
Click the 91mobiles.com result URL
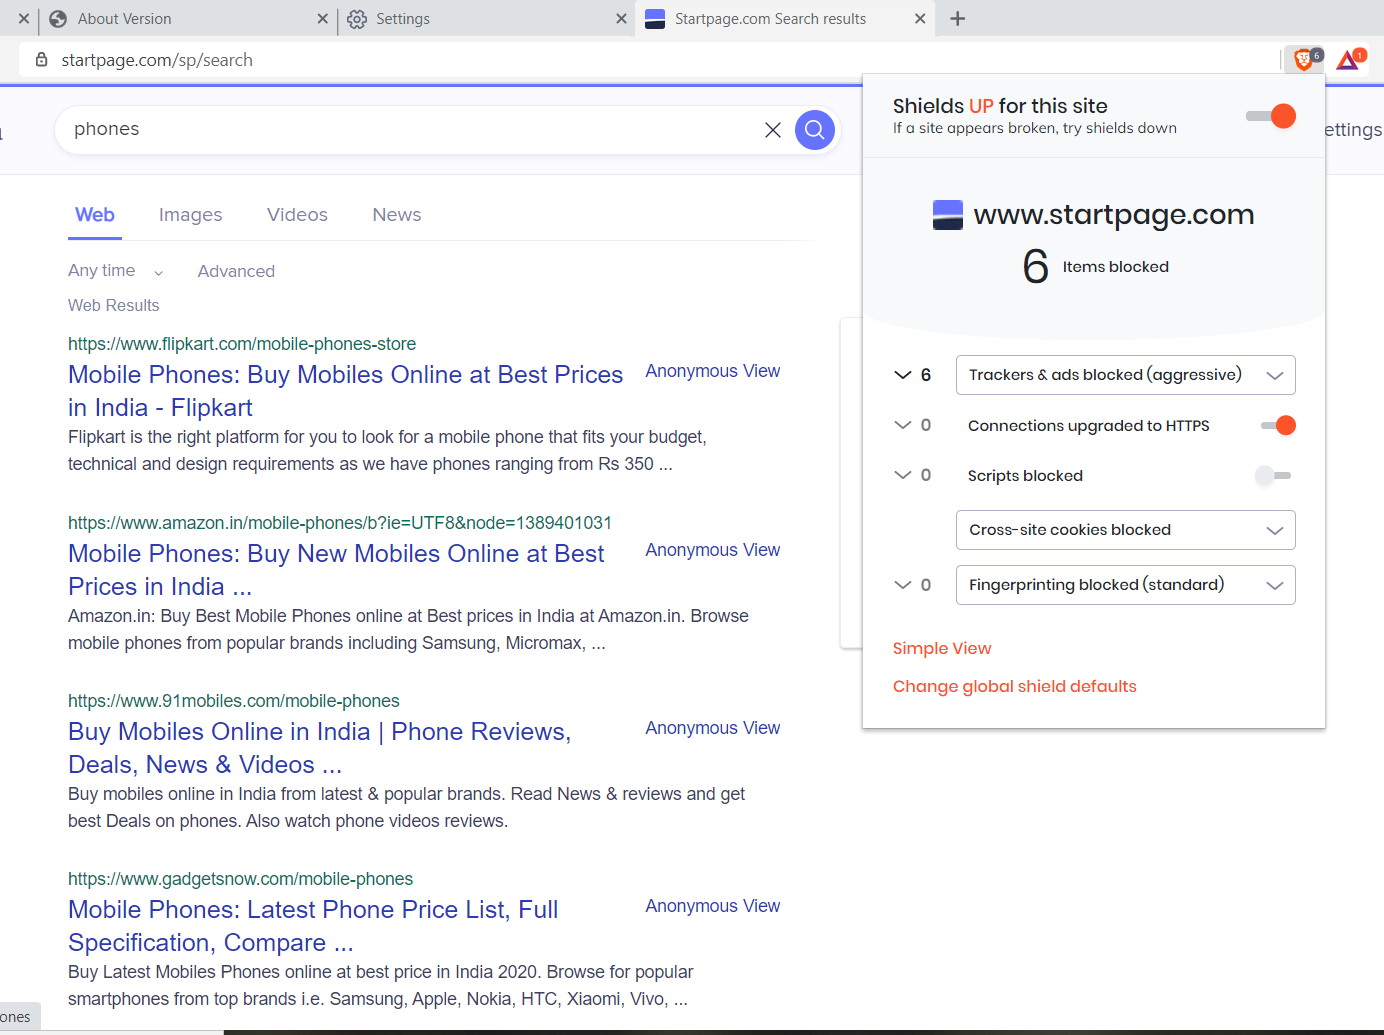[234, 701]
